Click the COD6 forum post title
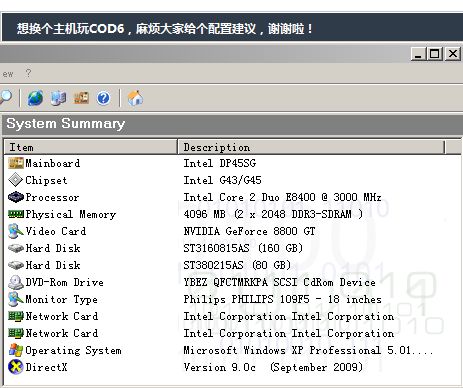Screen dimensions: 463x388 coord(165,28)
